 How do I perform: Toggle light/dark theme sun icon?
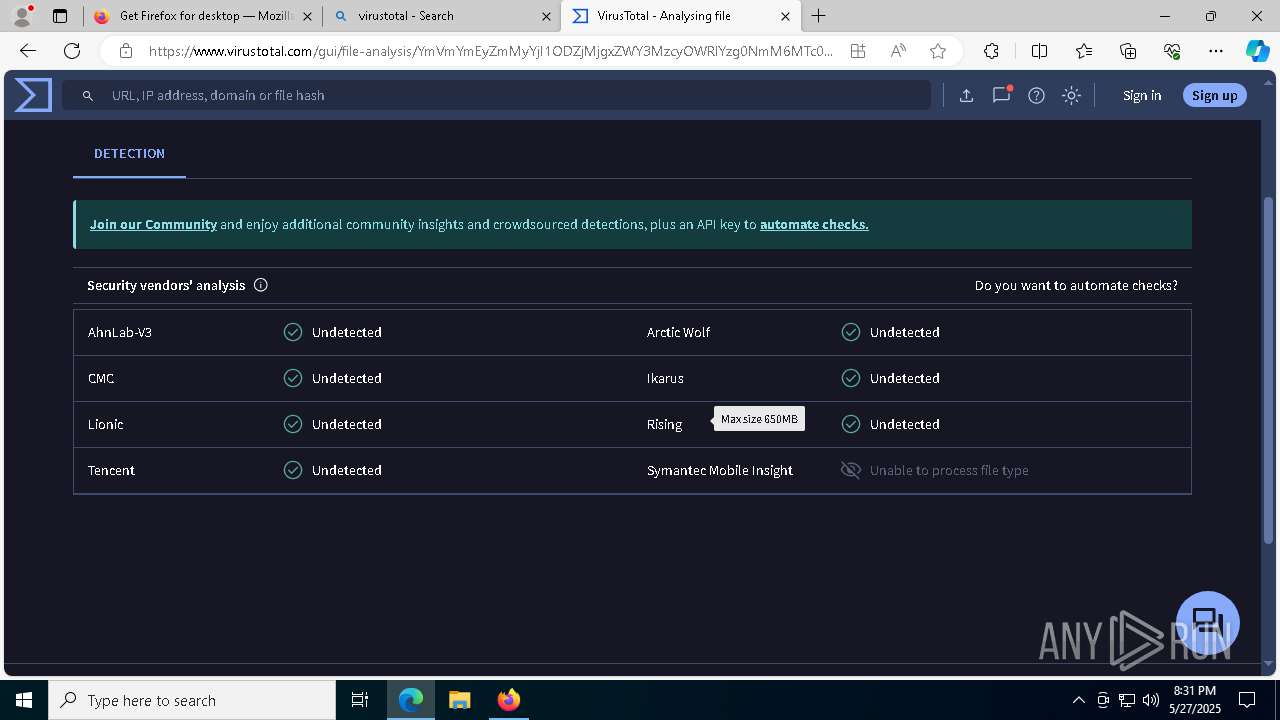tap(1071, 95)
